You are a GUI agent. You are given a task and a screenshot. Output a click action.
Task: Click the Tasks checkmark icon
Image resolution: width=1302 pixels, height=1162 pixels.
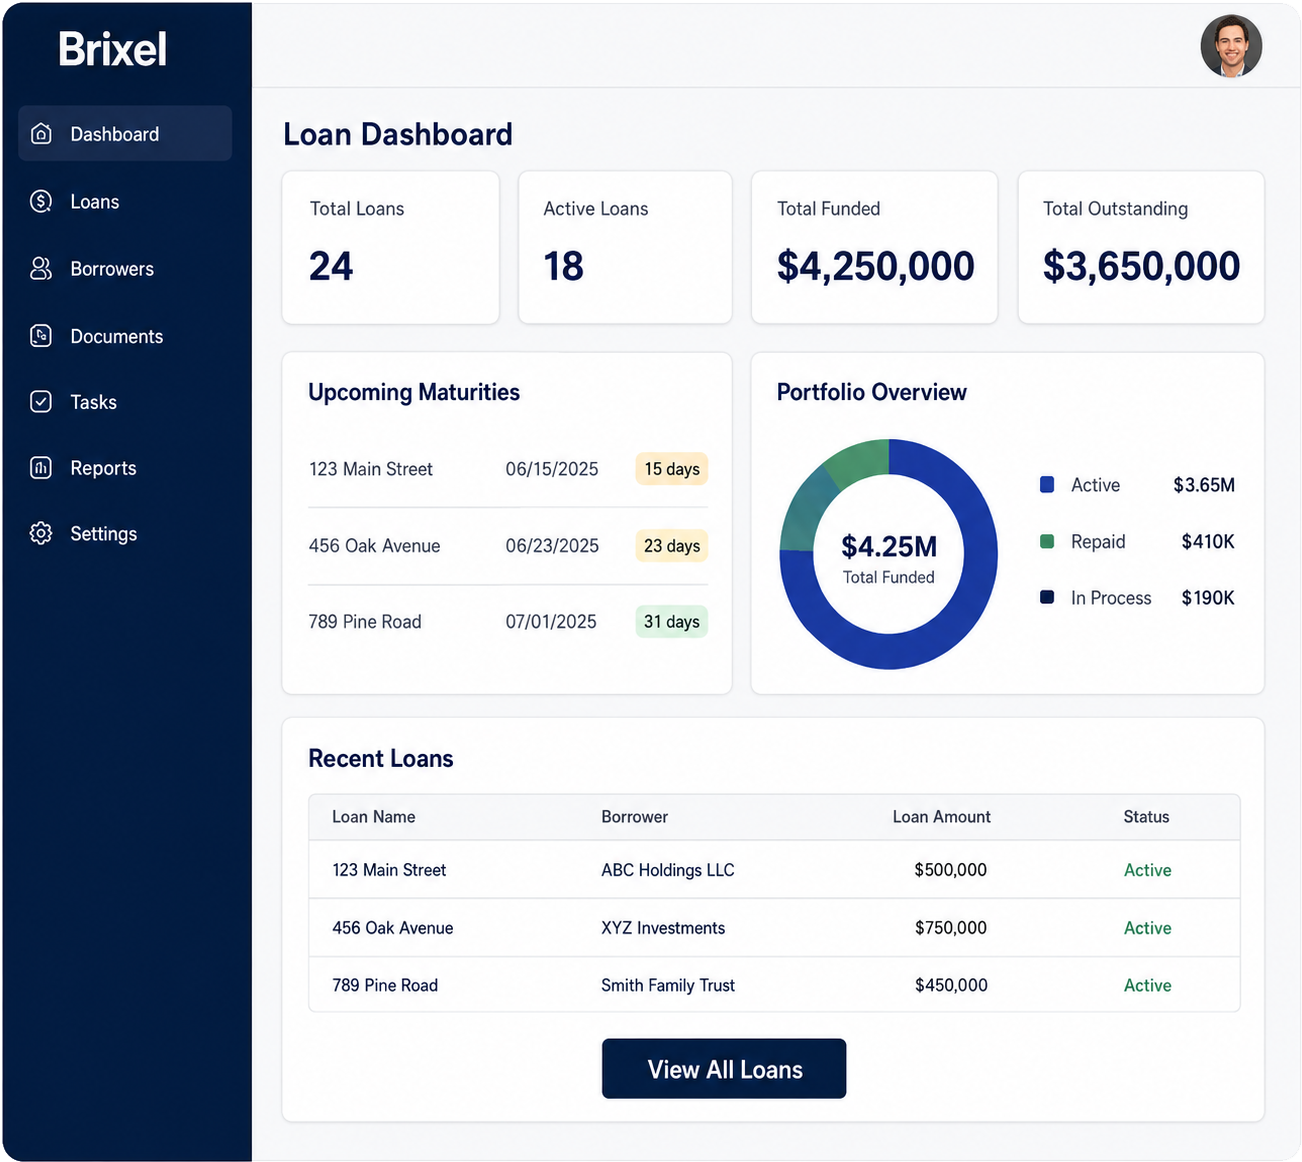41,402
